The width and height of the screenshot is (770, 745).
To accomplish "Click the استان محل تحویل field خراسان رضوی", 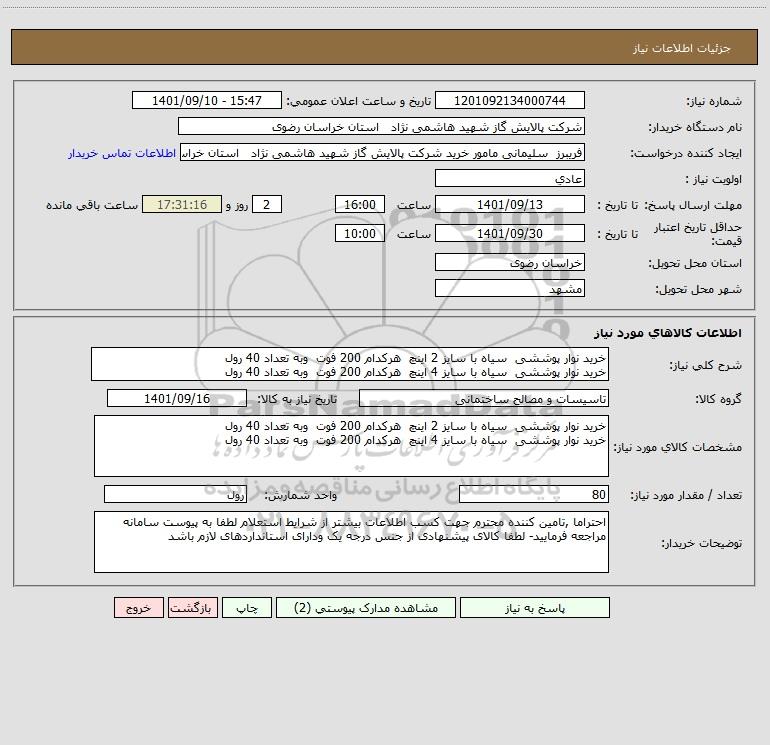I will tap(510, 262).
